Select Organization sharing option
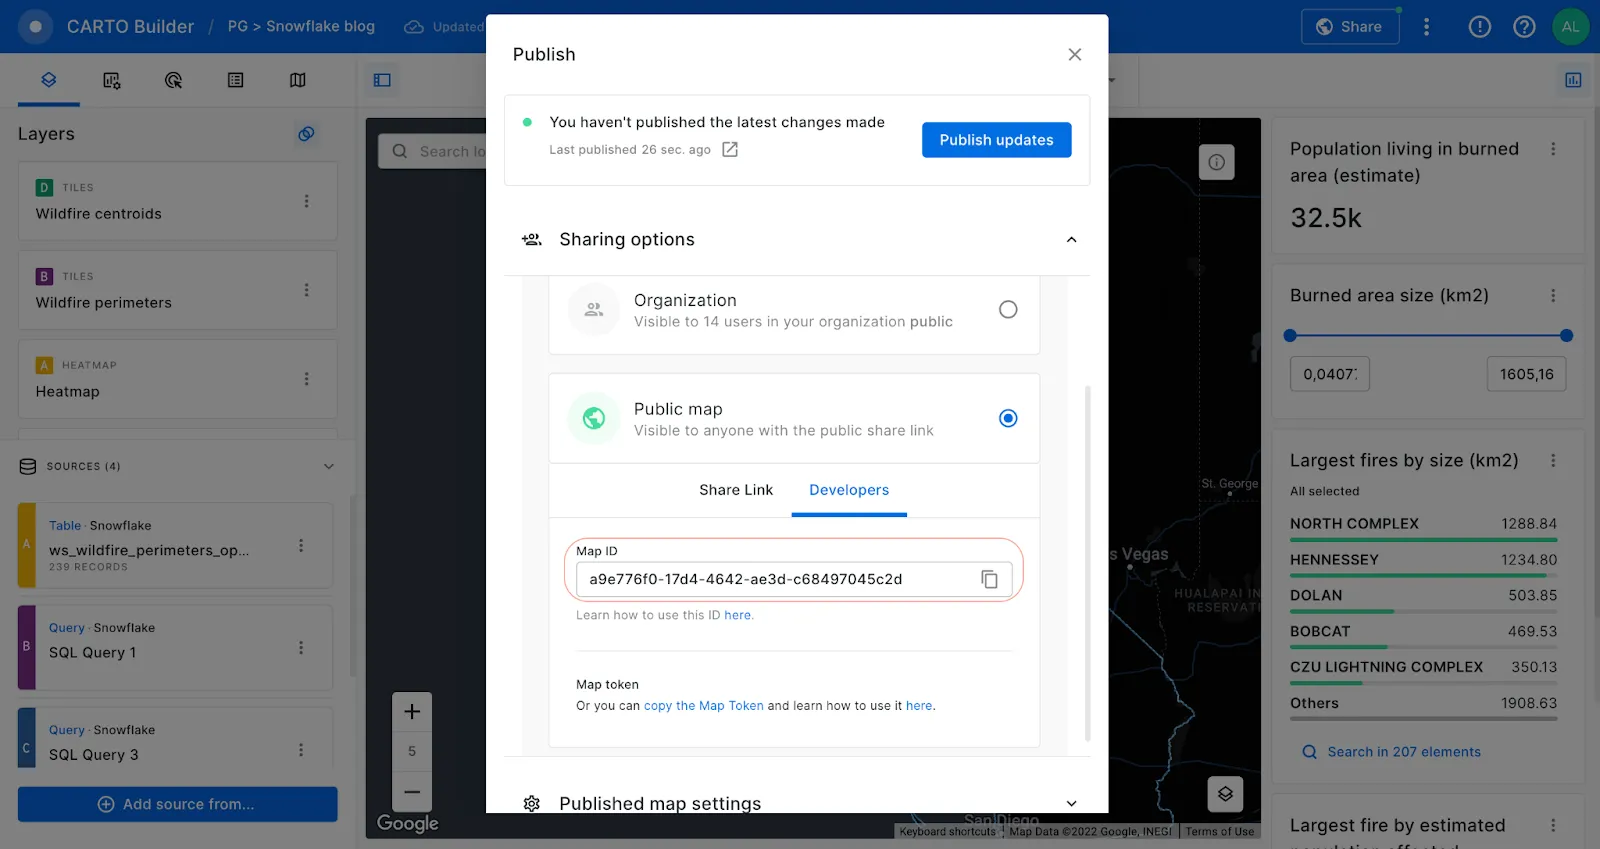The height and width of the screenshot is (849, 1600). point(1008,310)
